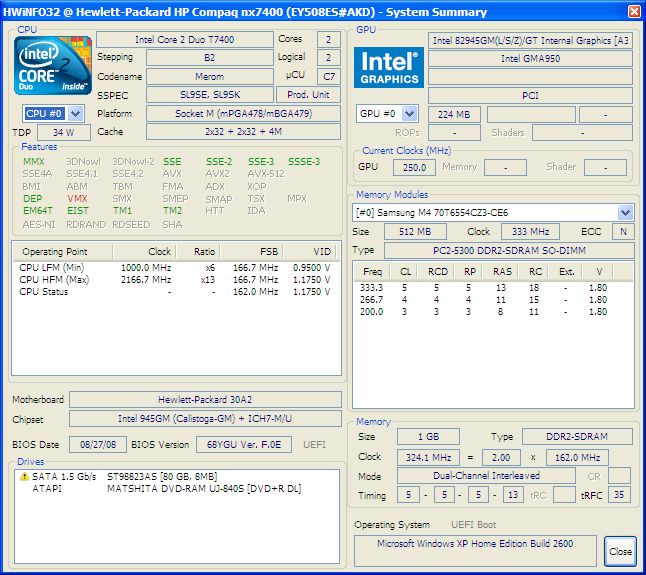Click the Memory Size 1 GB field
The width and height of the screenshot is (646, 575).
coord(428,437)
